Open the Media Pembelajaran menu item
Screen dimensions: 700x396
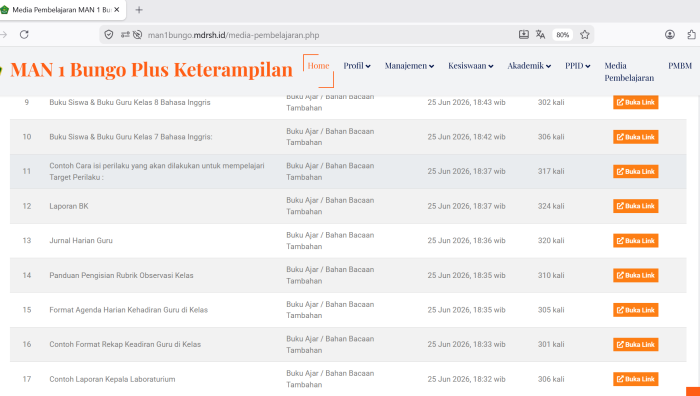click(629, 71)
